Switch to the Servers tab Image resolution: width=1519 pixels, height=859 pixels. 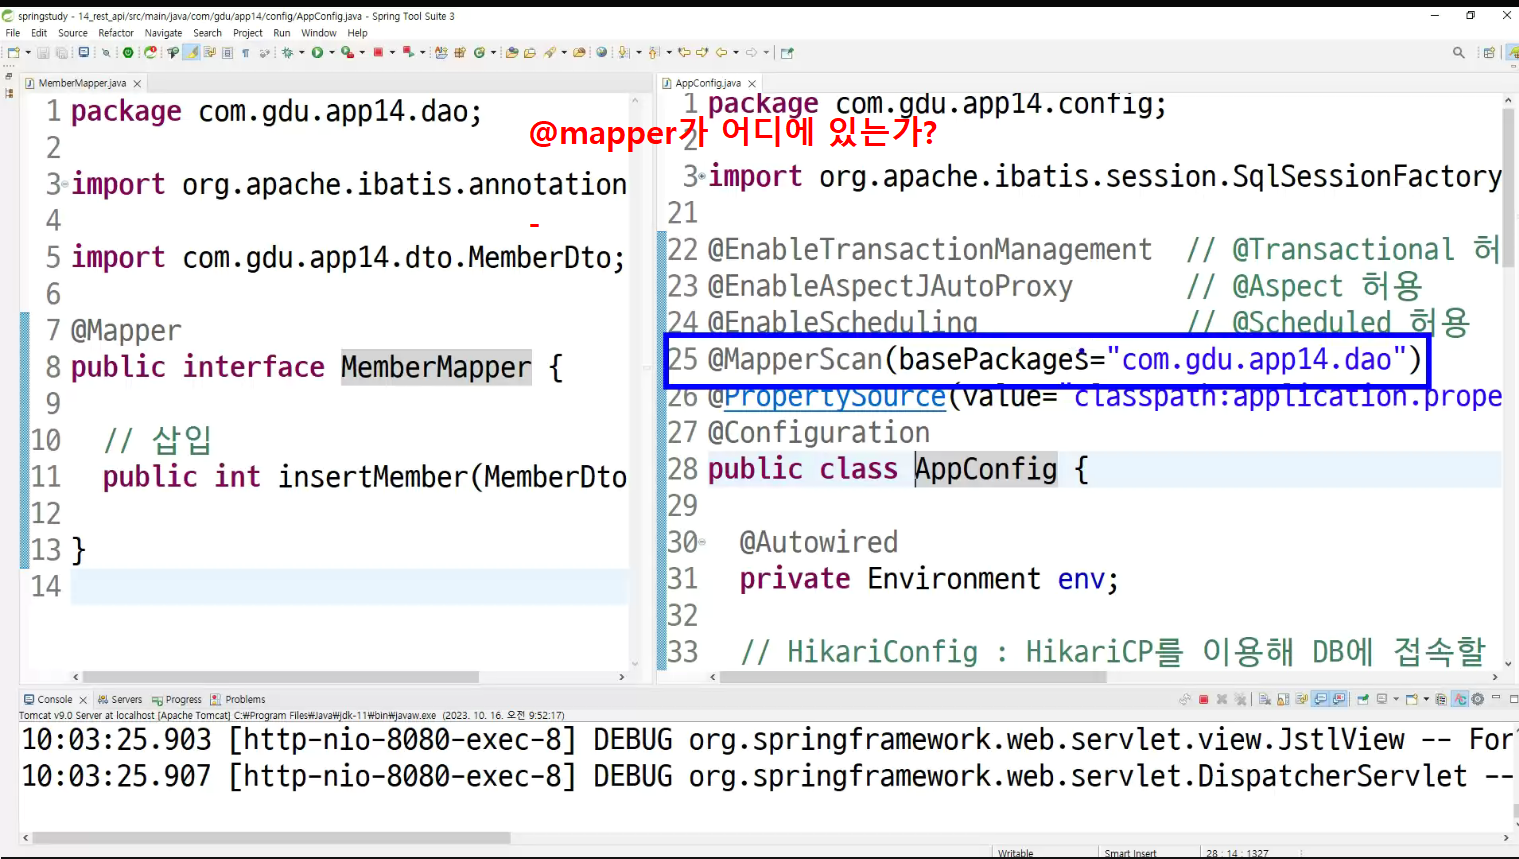[x=120, y=699]
